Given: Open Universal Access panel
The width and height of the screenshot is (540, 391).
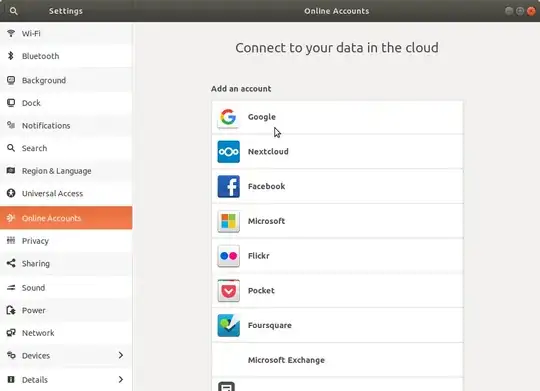Looking at the screenshot, I should (x=66, y=193).
